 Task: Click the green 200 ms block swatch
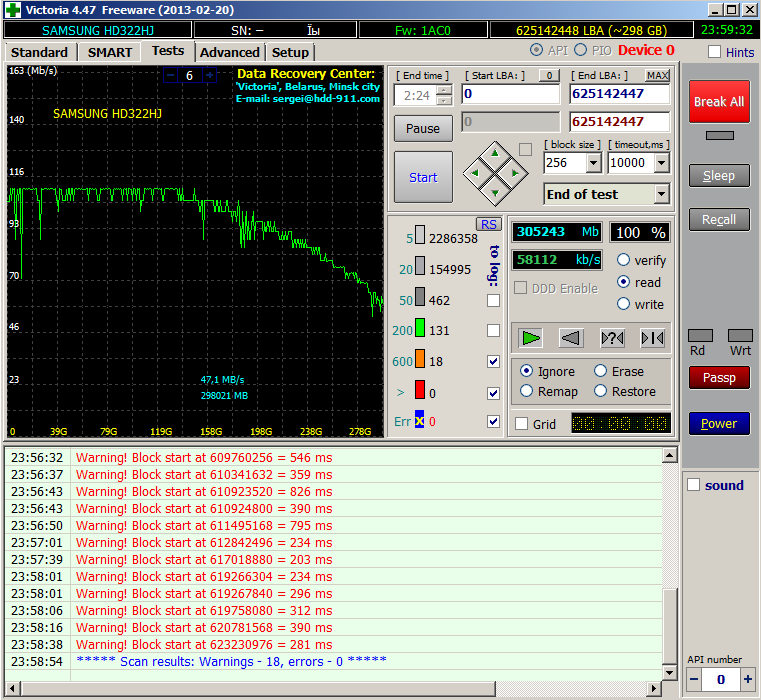tap(420, 328)
